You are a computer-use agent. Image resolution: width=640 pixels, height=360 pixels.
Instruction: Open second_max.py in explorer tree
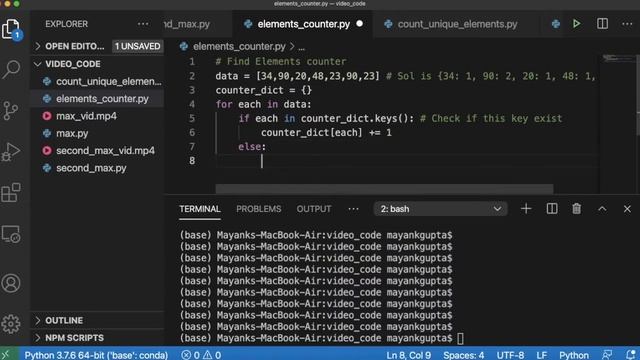[x=98, y=168]
